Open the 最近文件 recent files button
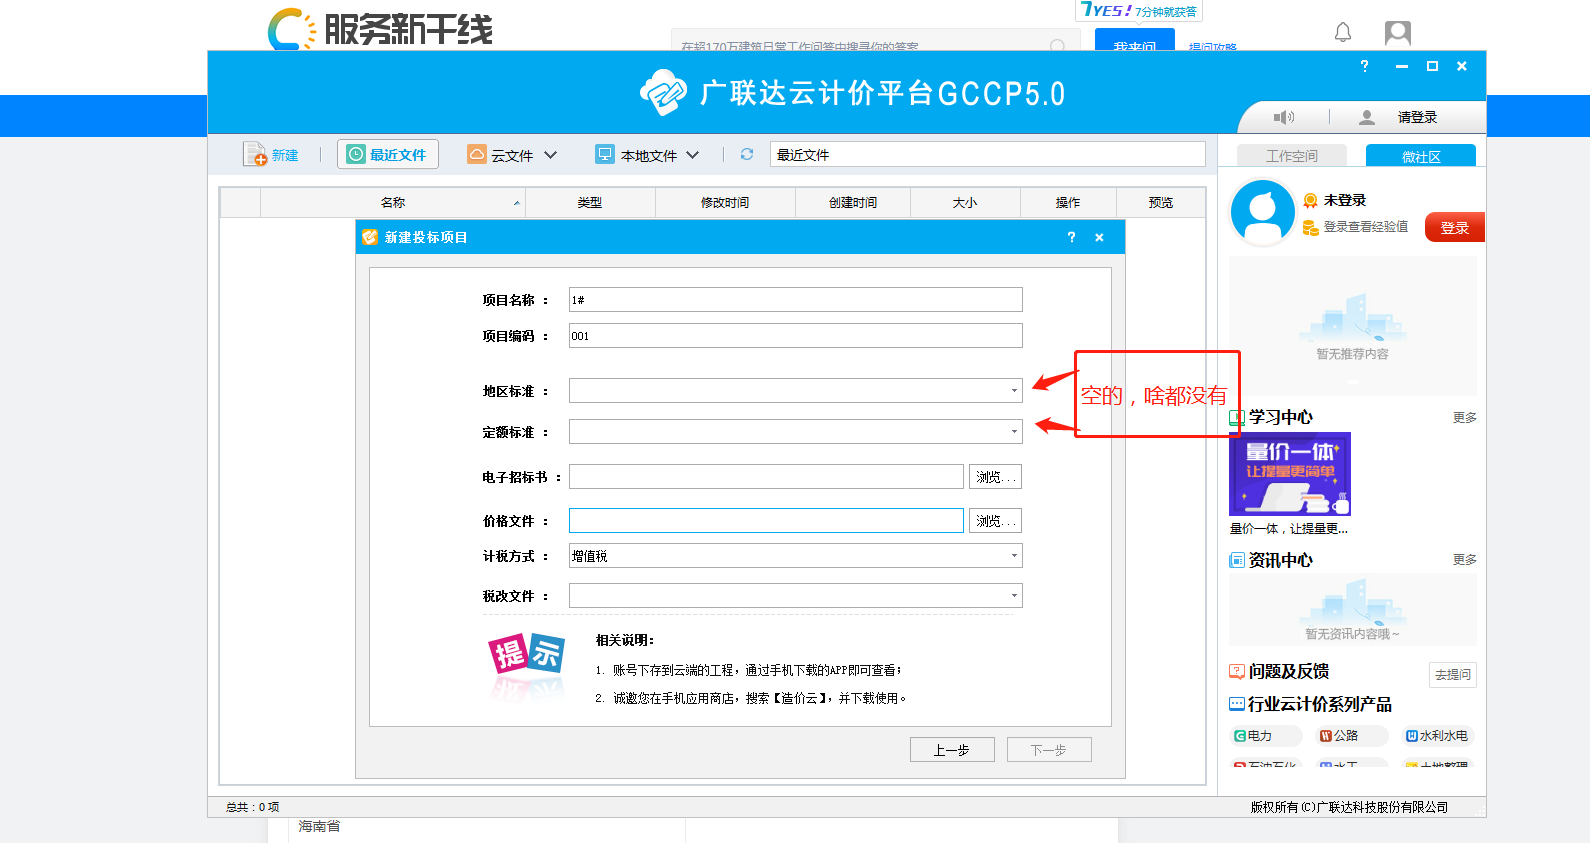The height and width of the screenshot is (843, 1590). (388, 154)
